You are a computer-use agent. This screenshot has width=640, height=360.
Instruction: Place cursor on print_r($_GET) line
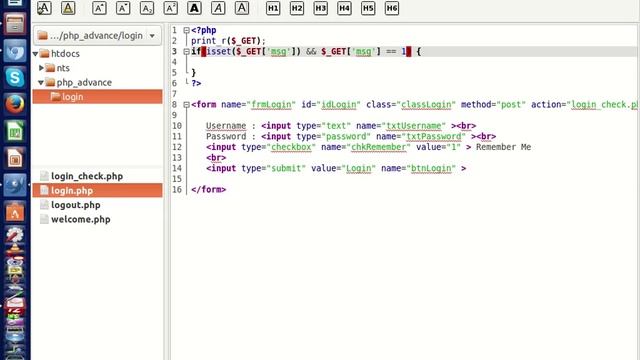pos(228,41)
